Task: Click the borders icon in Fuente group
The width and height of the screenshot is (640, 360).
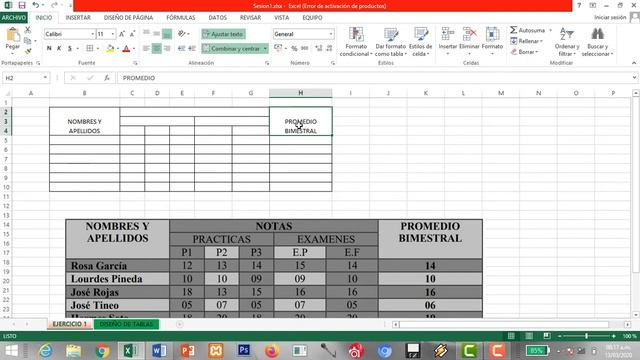Action: (90, 49)
